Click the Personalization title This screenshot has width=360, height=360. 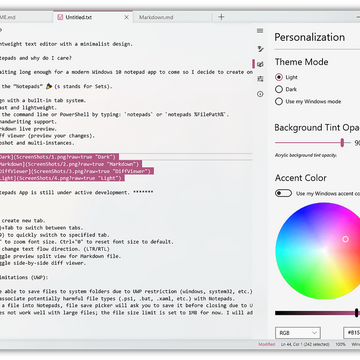tap(310, 37)
